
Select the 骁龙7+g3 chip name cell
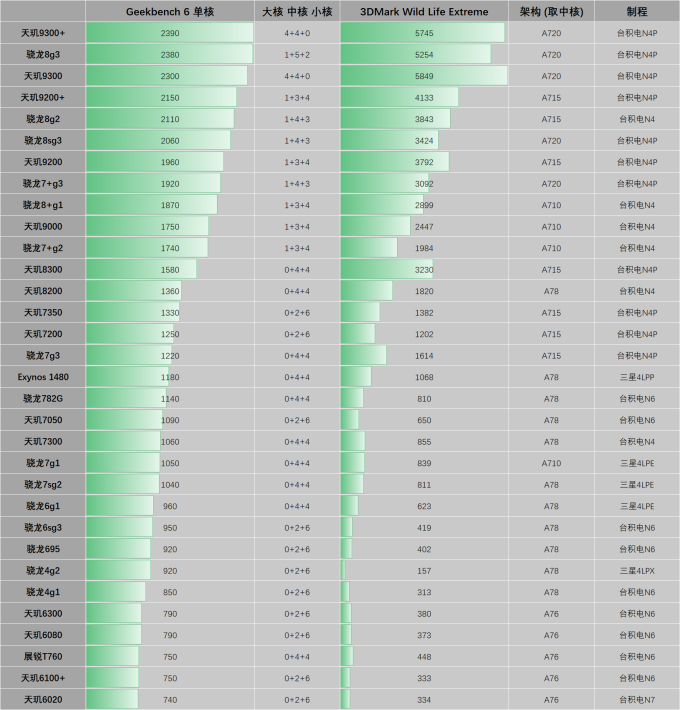(x=43, y=183)
